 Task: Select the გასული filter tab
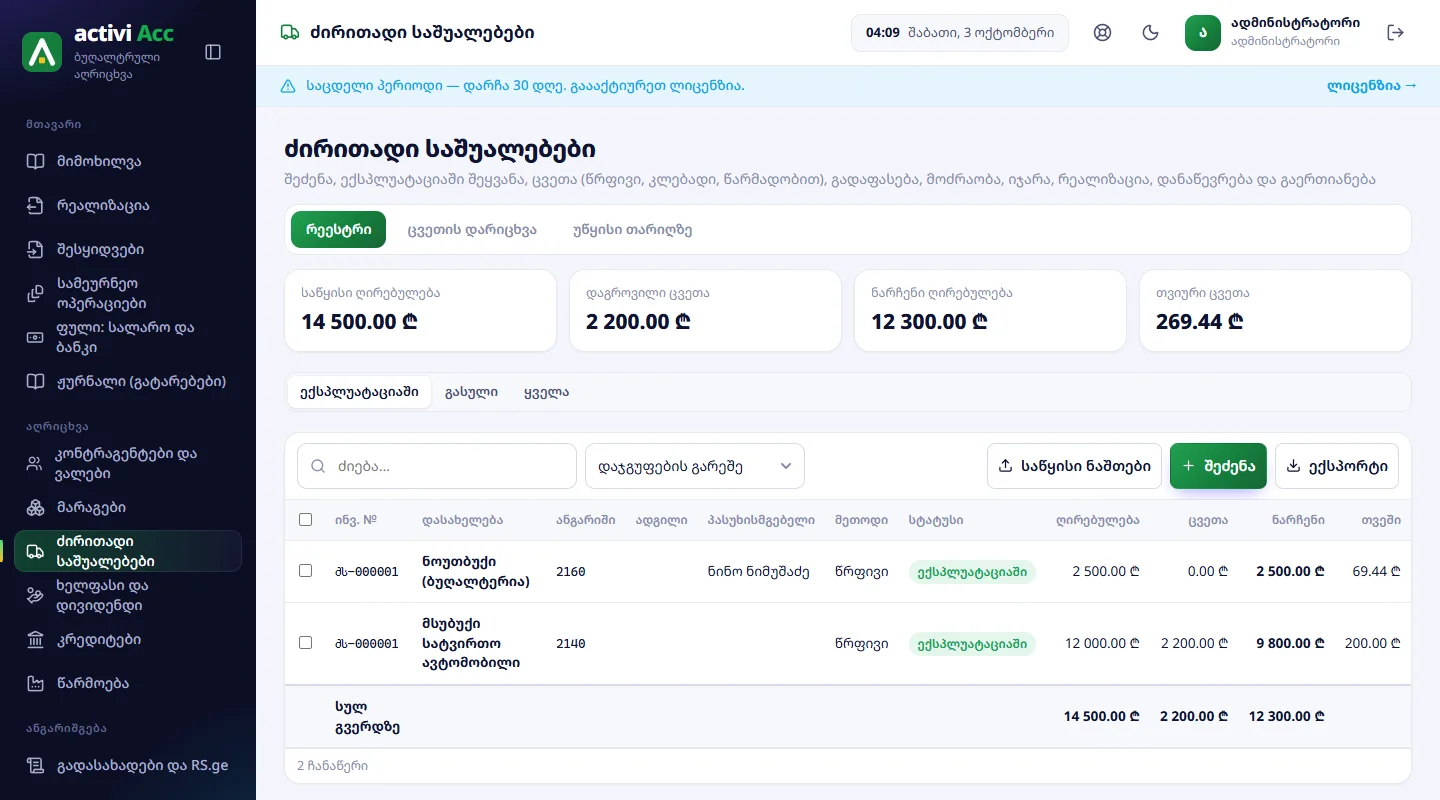(471, 392)
